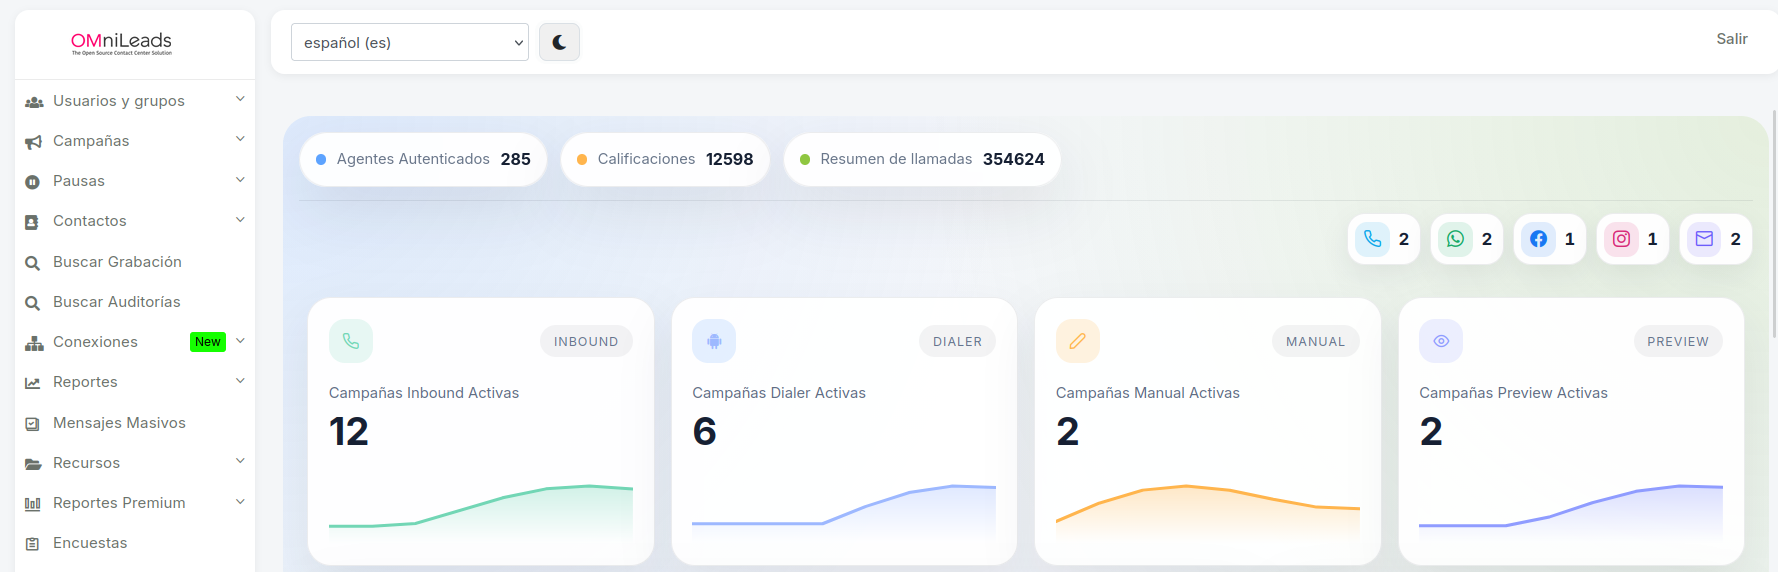This screenshot has width=1778, height=572.
Task: Click the Calificaciones 12598 pill
Action: 665,159
